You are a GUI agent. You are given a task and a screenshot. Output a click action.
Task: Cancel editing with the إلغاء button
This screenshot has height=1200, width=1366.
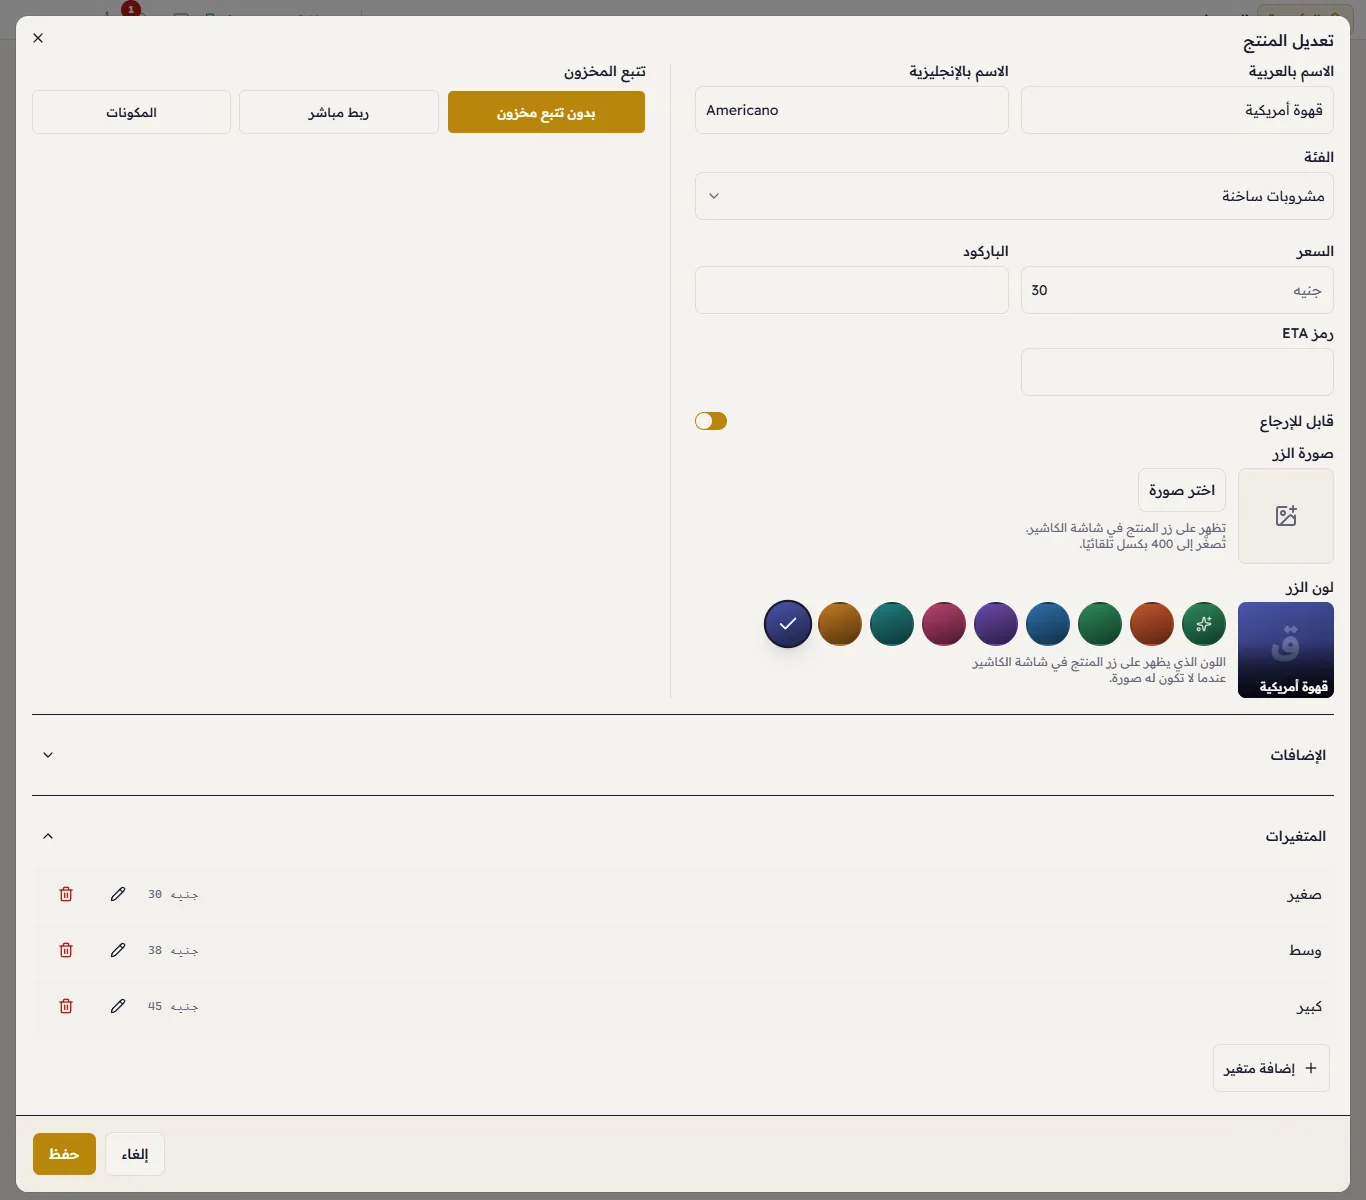click(x=135, y=1154)
